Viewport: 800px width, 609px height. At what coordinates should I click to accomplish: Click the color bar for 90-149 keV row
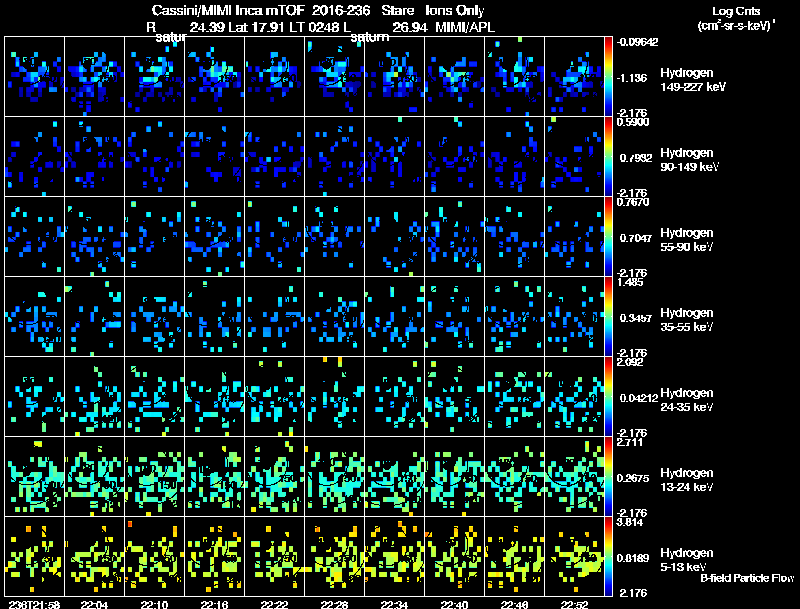point(608,157)
